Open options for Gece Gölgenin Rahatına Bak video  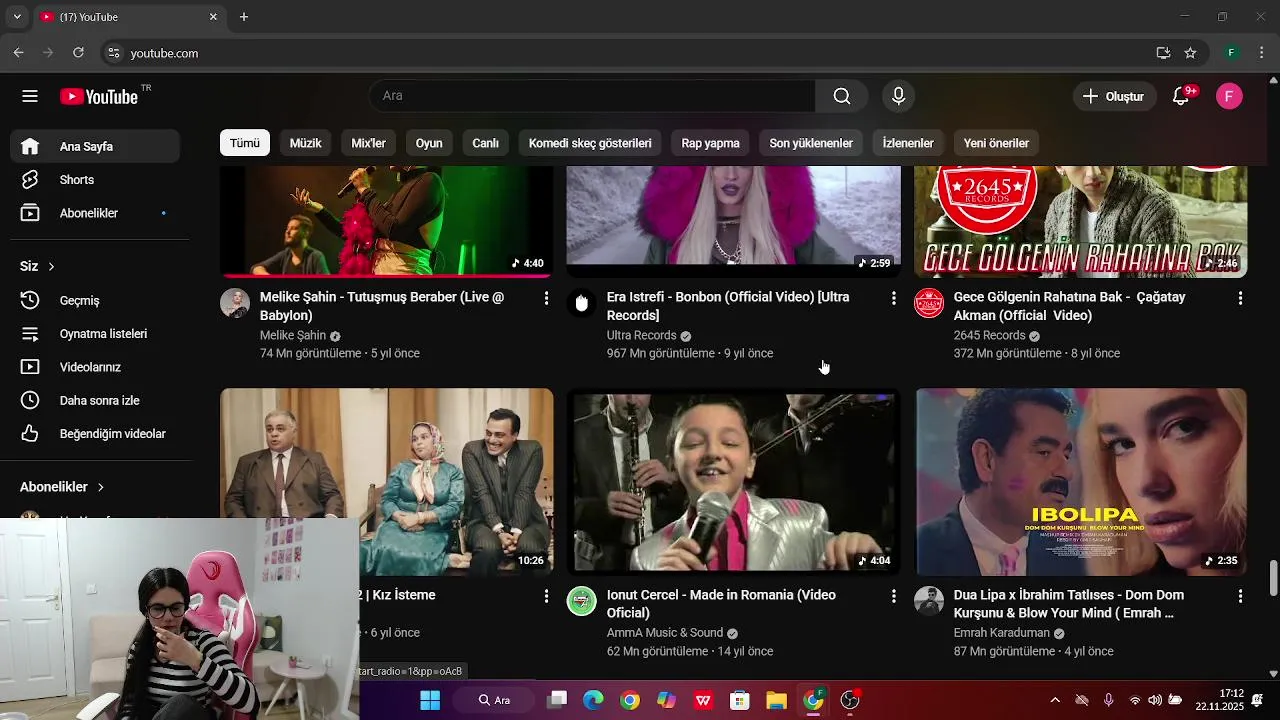pos(1240,298)
